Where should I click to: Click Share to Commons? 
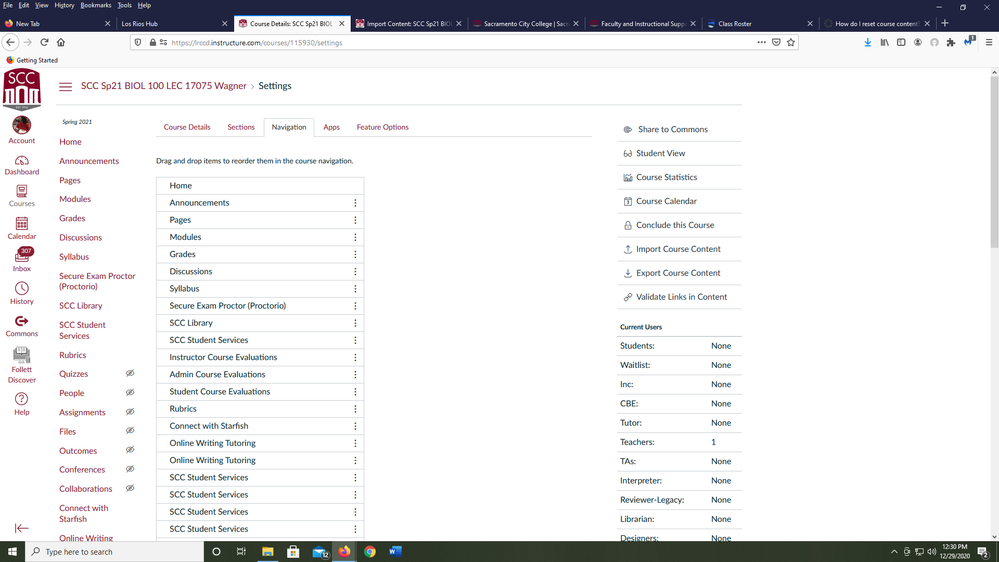click(672, 129)
